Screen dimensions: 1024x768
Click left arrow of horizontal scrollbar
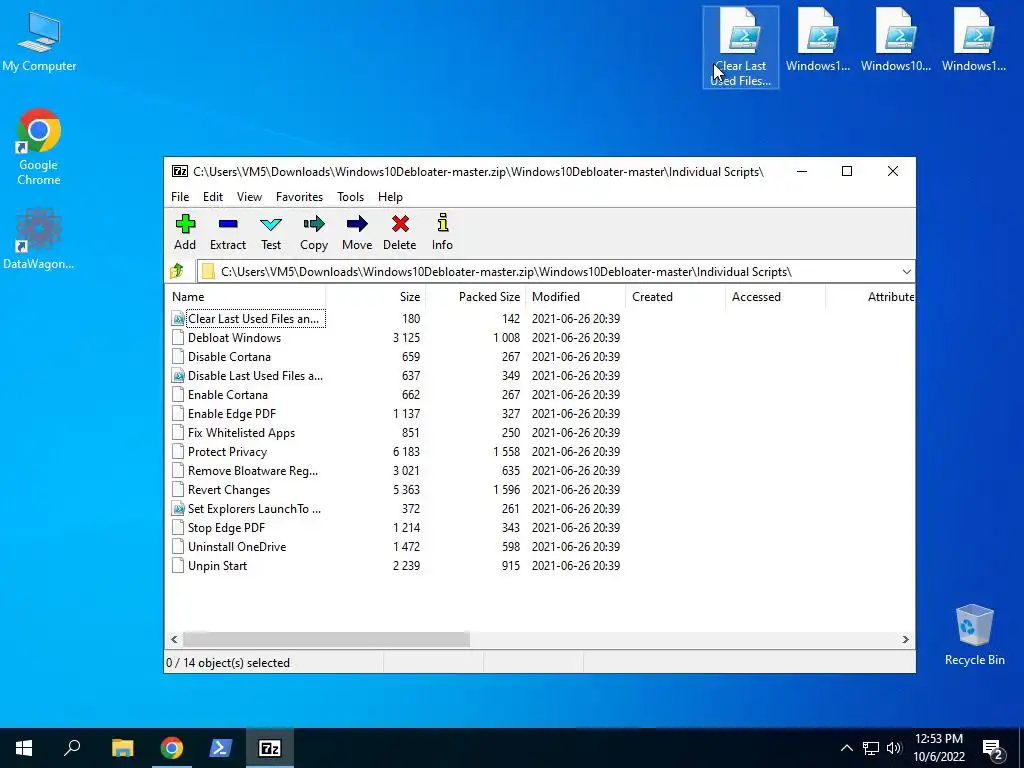pos(174,639)
